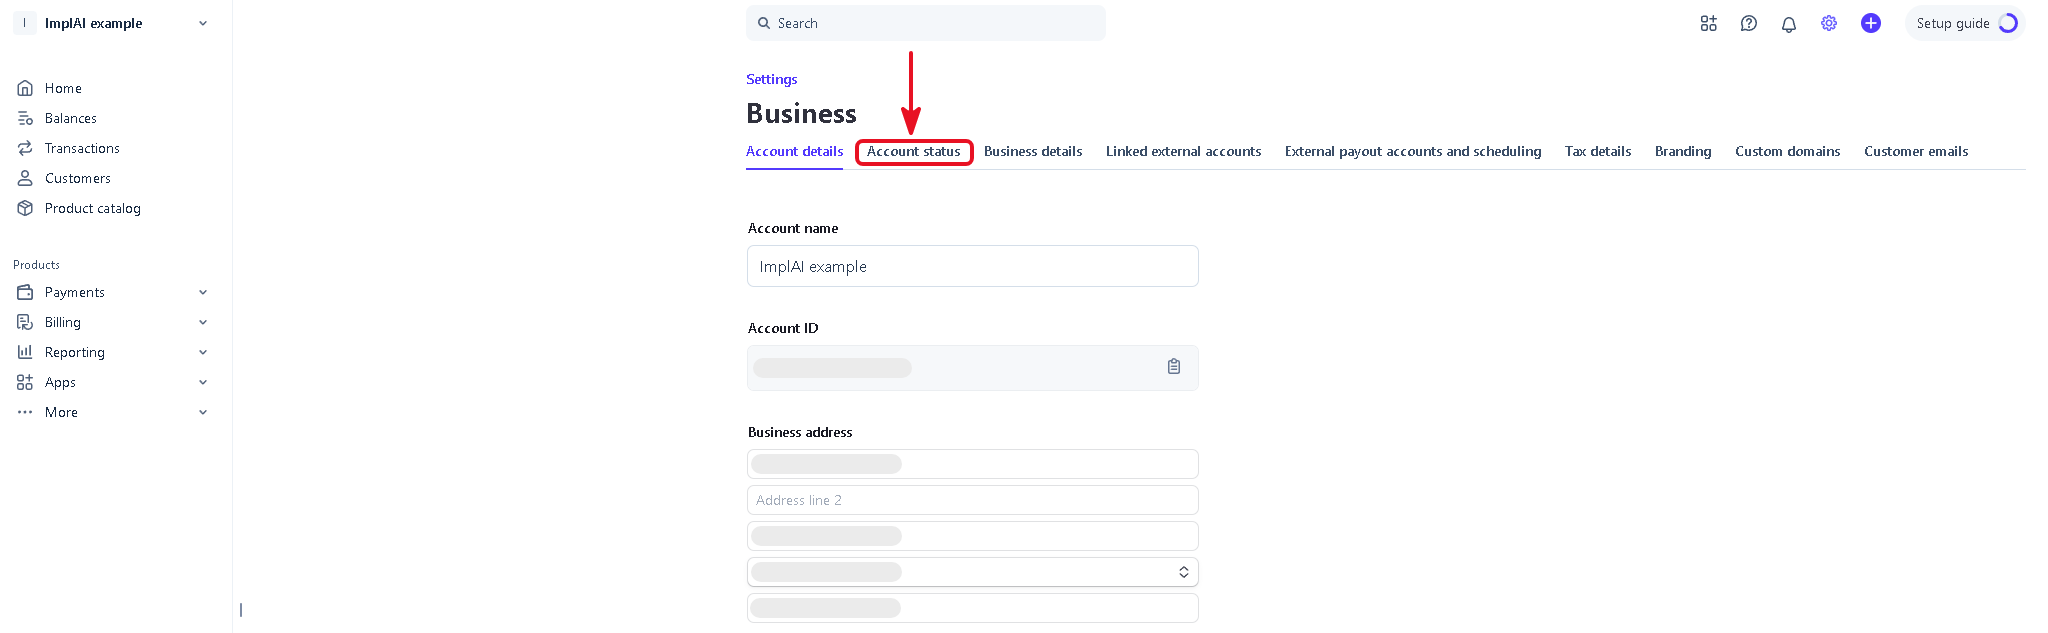Screen dimensions: 2048x633
Task: Open External payout accounts and scheduling tab
Action: click(1413, 151)
